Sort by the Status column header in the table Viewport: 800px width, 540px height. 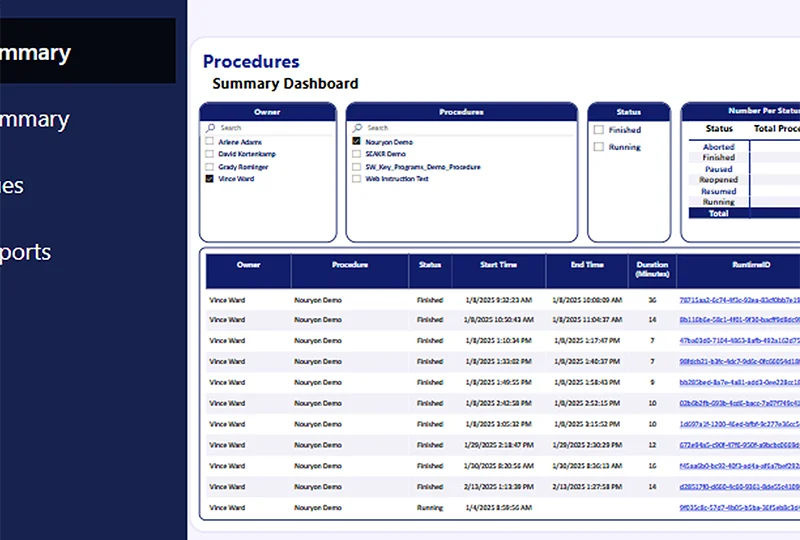[x=430, y=271]
